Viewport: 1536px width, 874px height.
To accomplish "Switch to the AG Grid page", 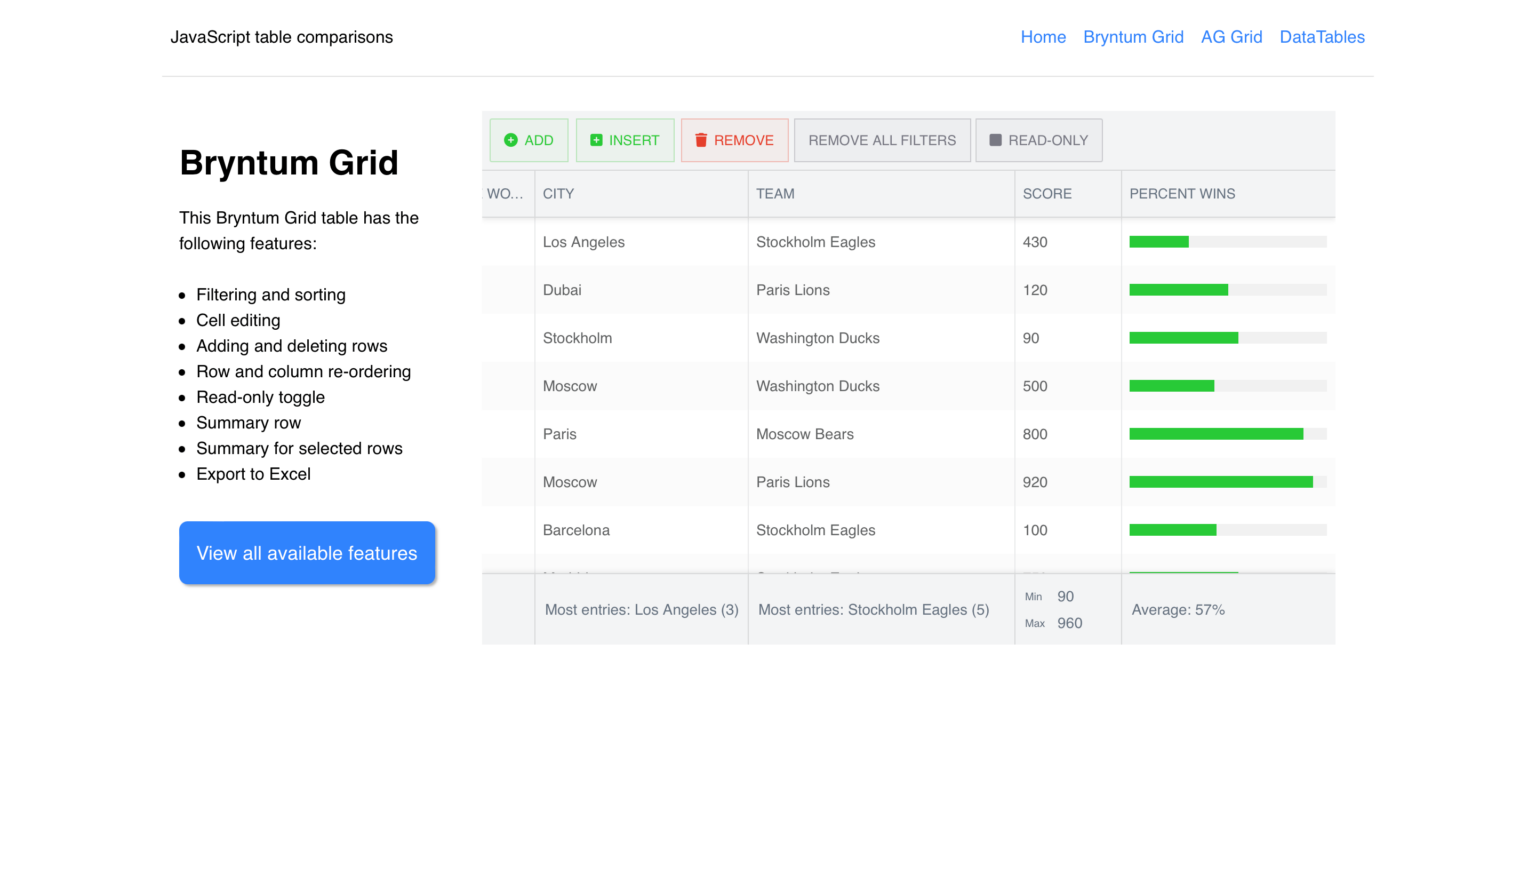I will pyautogui.click(x=1231, y=37).
